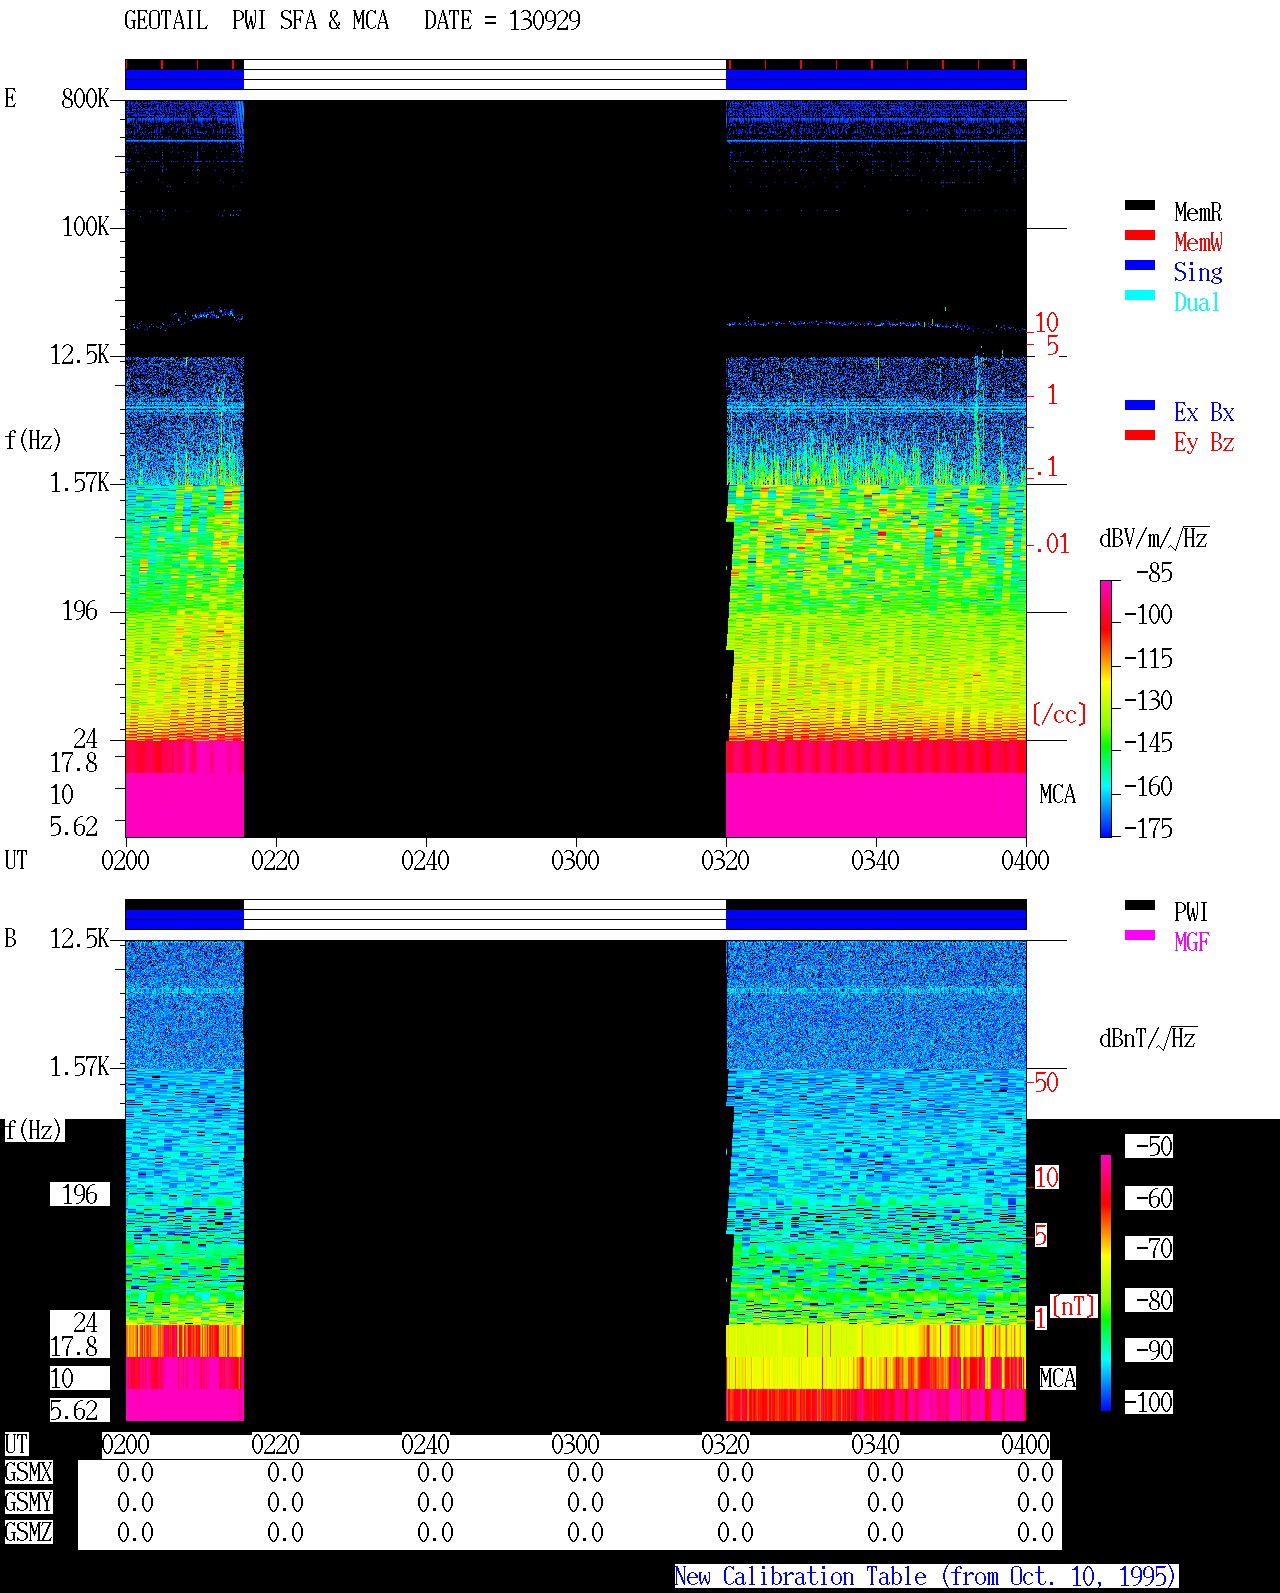Image resolution: width=1280 pixels, height=1593 pixels.
Task: Click the GSMX row label
Action: point(28,1473)
